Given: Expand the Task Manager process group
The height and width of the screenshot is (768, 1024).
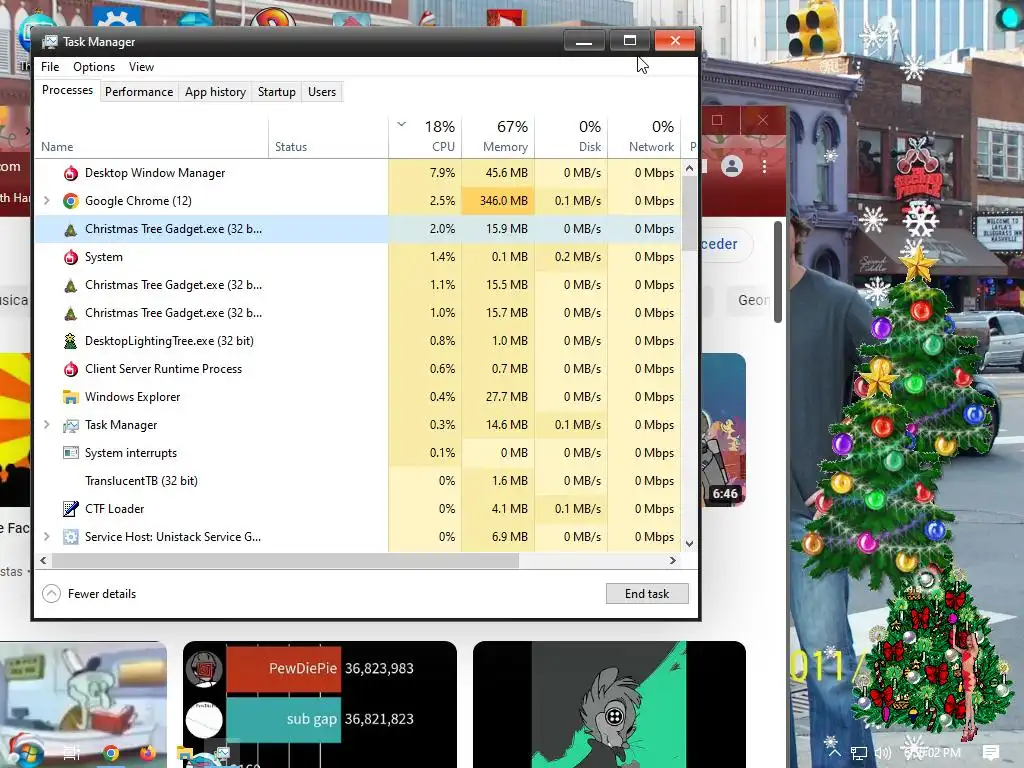Looking at the screenshot, I should 46,425.
